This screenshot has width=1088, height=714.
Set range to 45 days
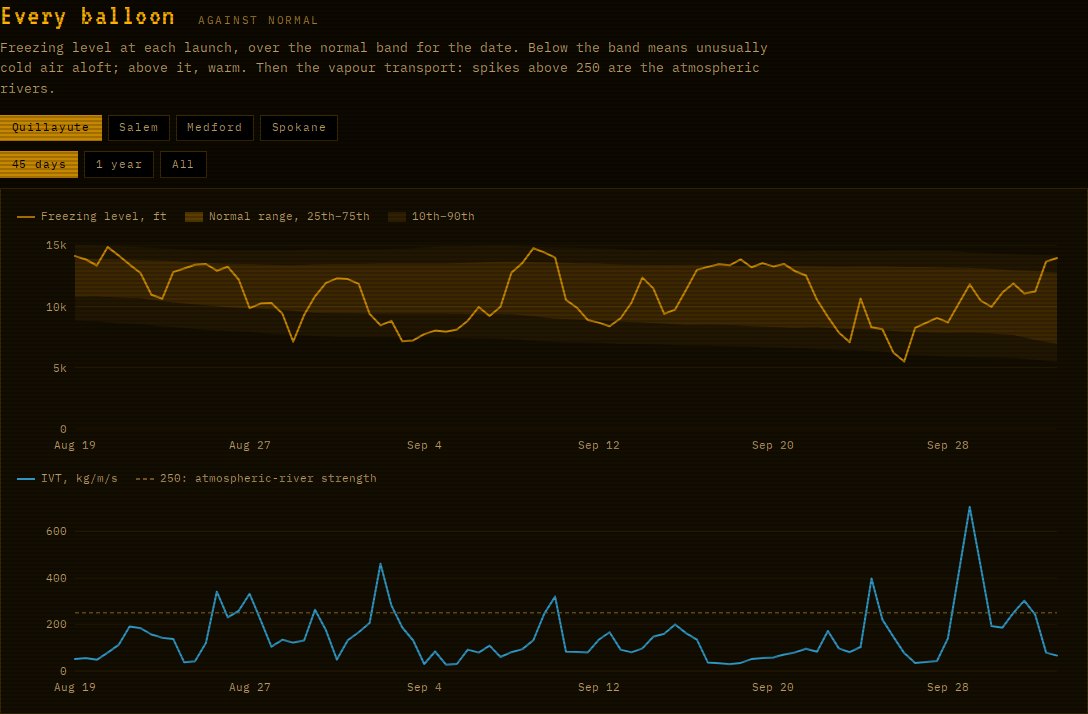(x=39, y=164)
